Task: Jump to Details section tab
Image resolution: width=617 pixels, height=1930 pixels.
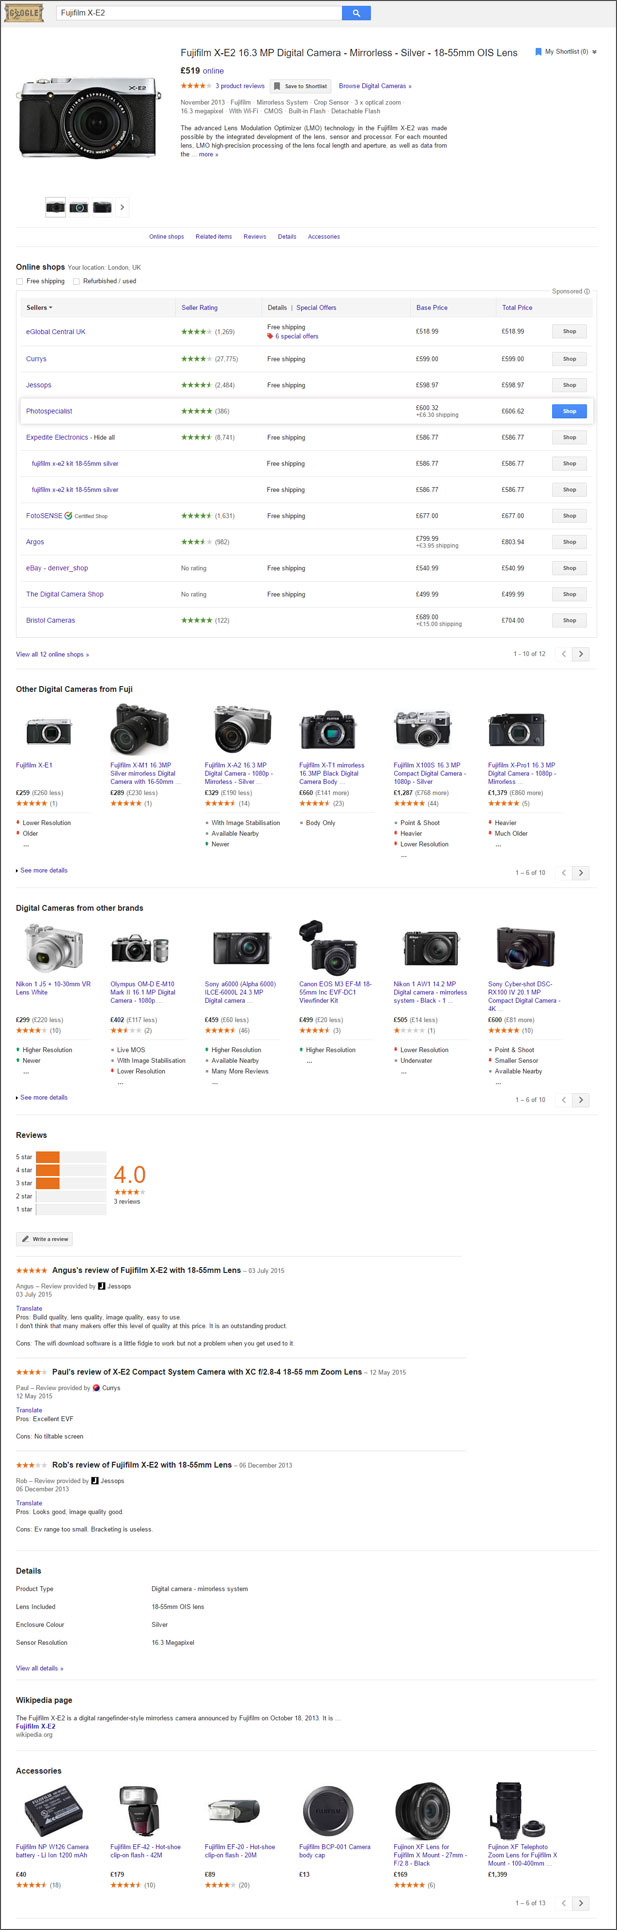Action: click(x=287, y=237)
